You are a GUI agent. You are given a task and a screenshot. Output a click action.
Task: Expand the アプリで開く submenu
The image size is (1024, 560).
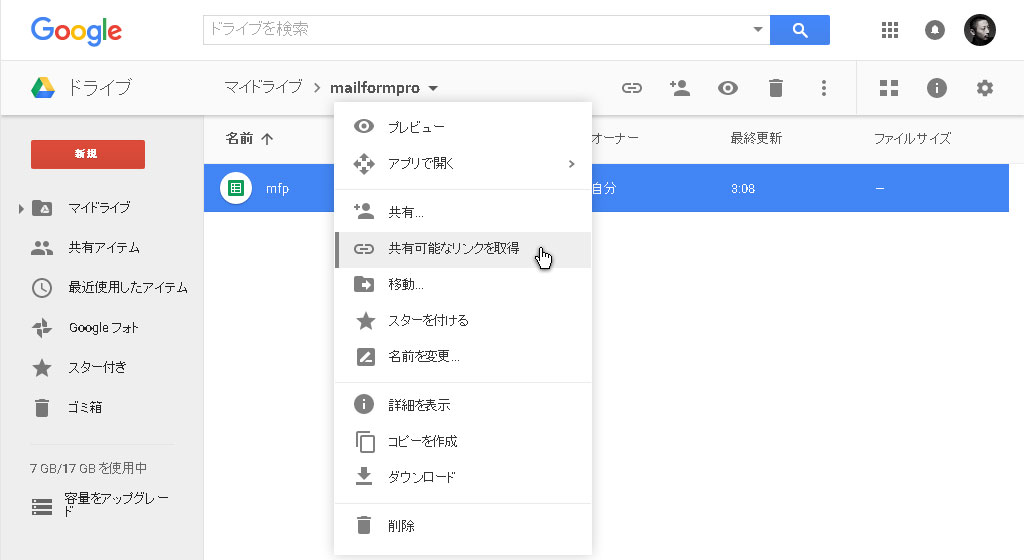[x=571, y=163]
